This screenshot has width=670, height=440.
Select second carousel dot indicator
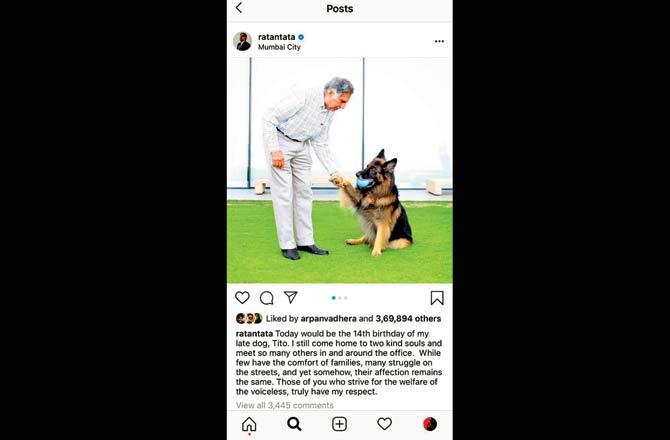coord(340,298)
